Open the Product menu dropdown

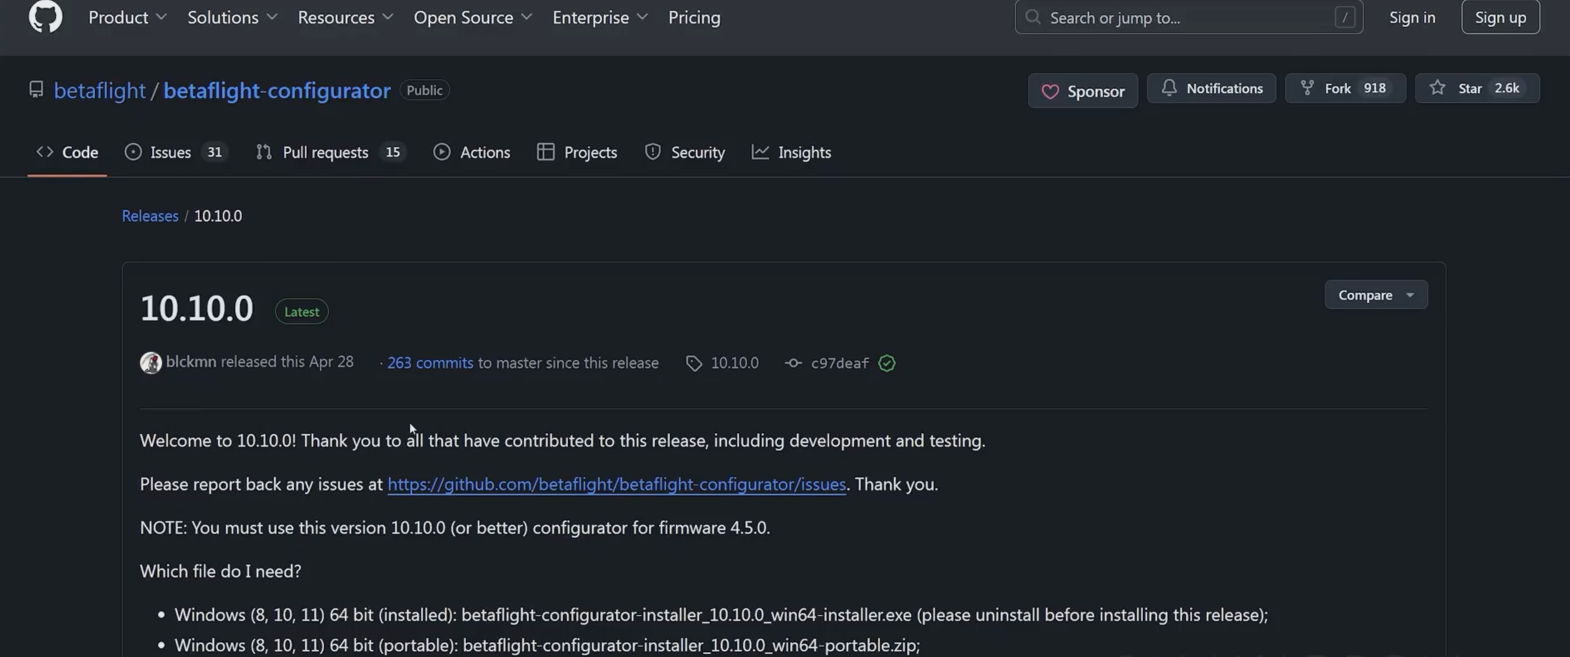pos(127,18)
